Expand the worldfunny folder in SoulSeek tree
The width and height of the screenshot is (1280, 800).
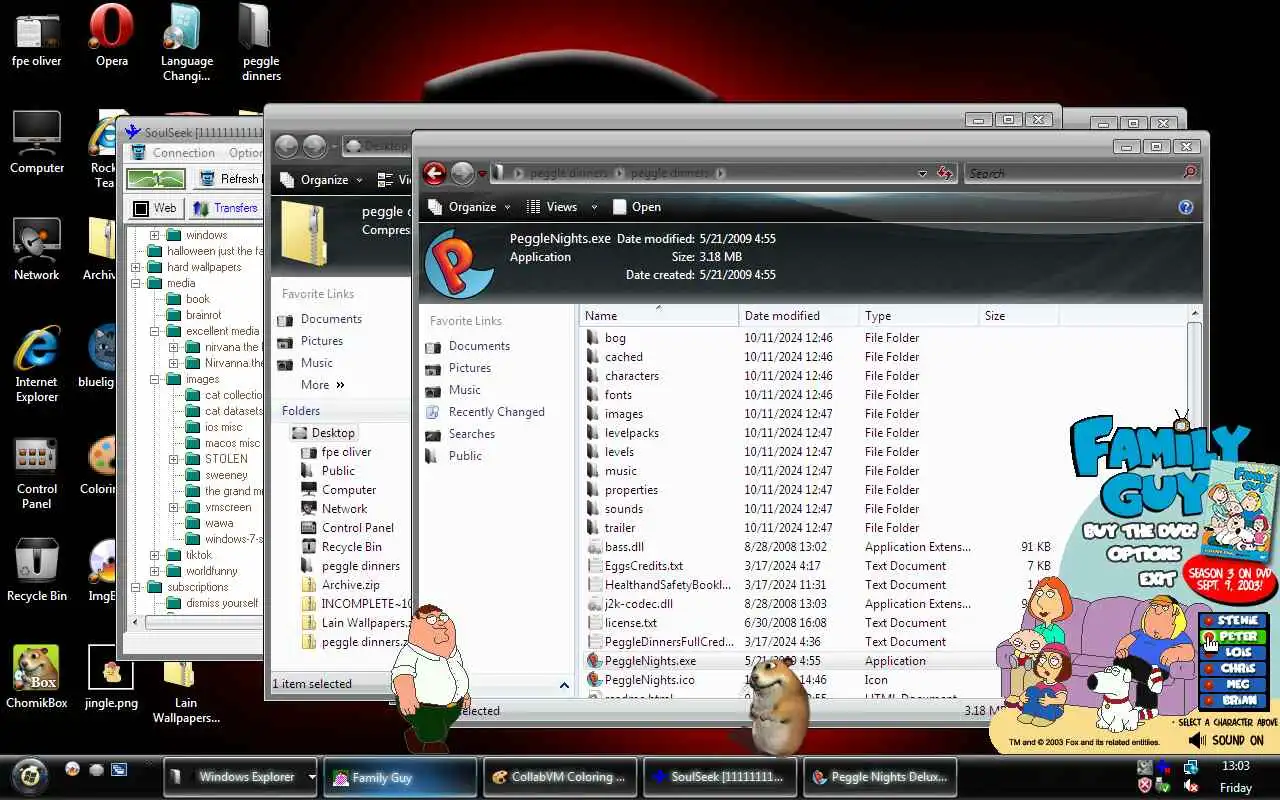[x=155, y=571]
